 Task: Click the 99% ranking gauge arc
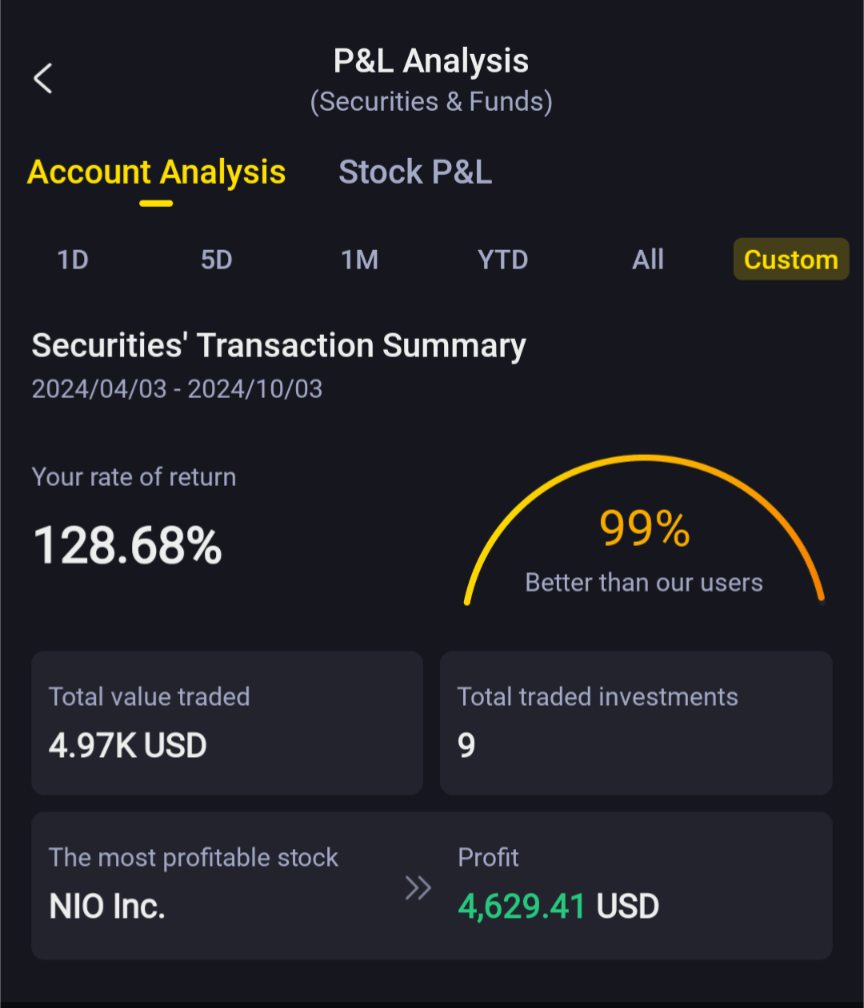pos(644,470)
